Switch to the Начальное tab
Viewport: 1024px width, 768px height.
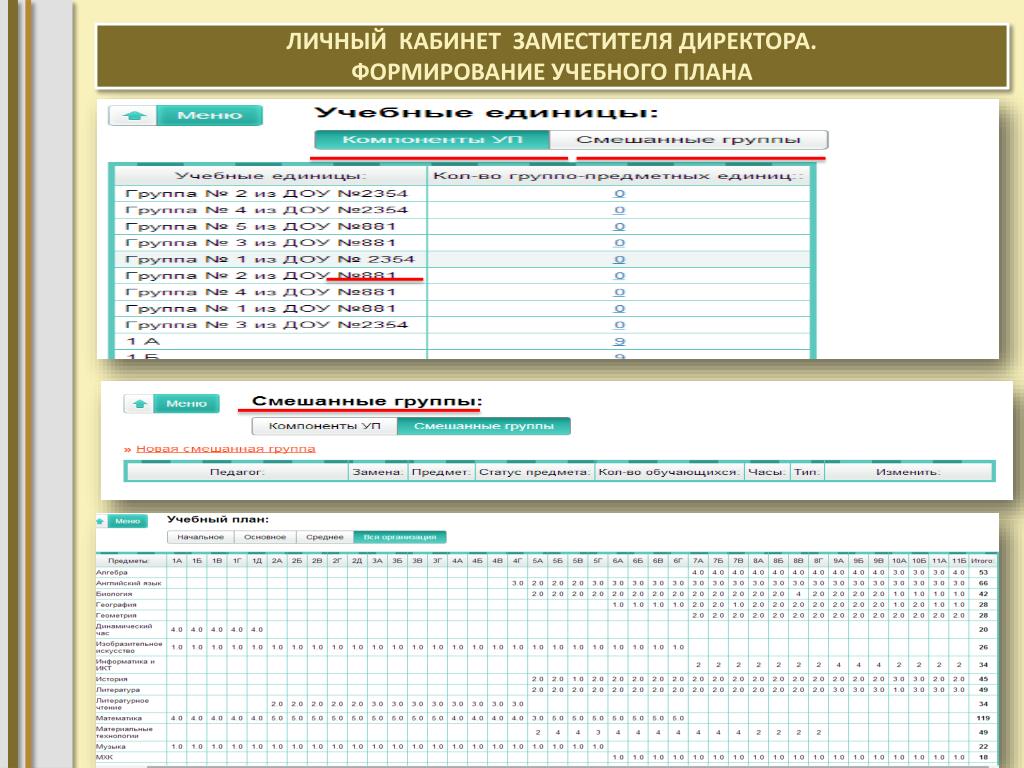[200, 537]
